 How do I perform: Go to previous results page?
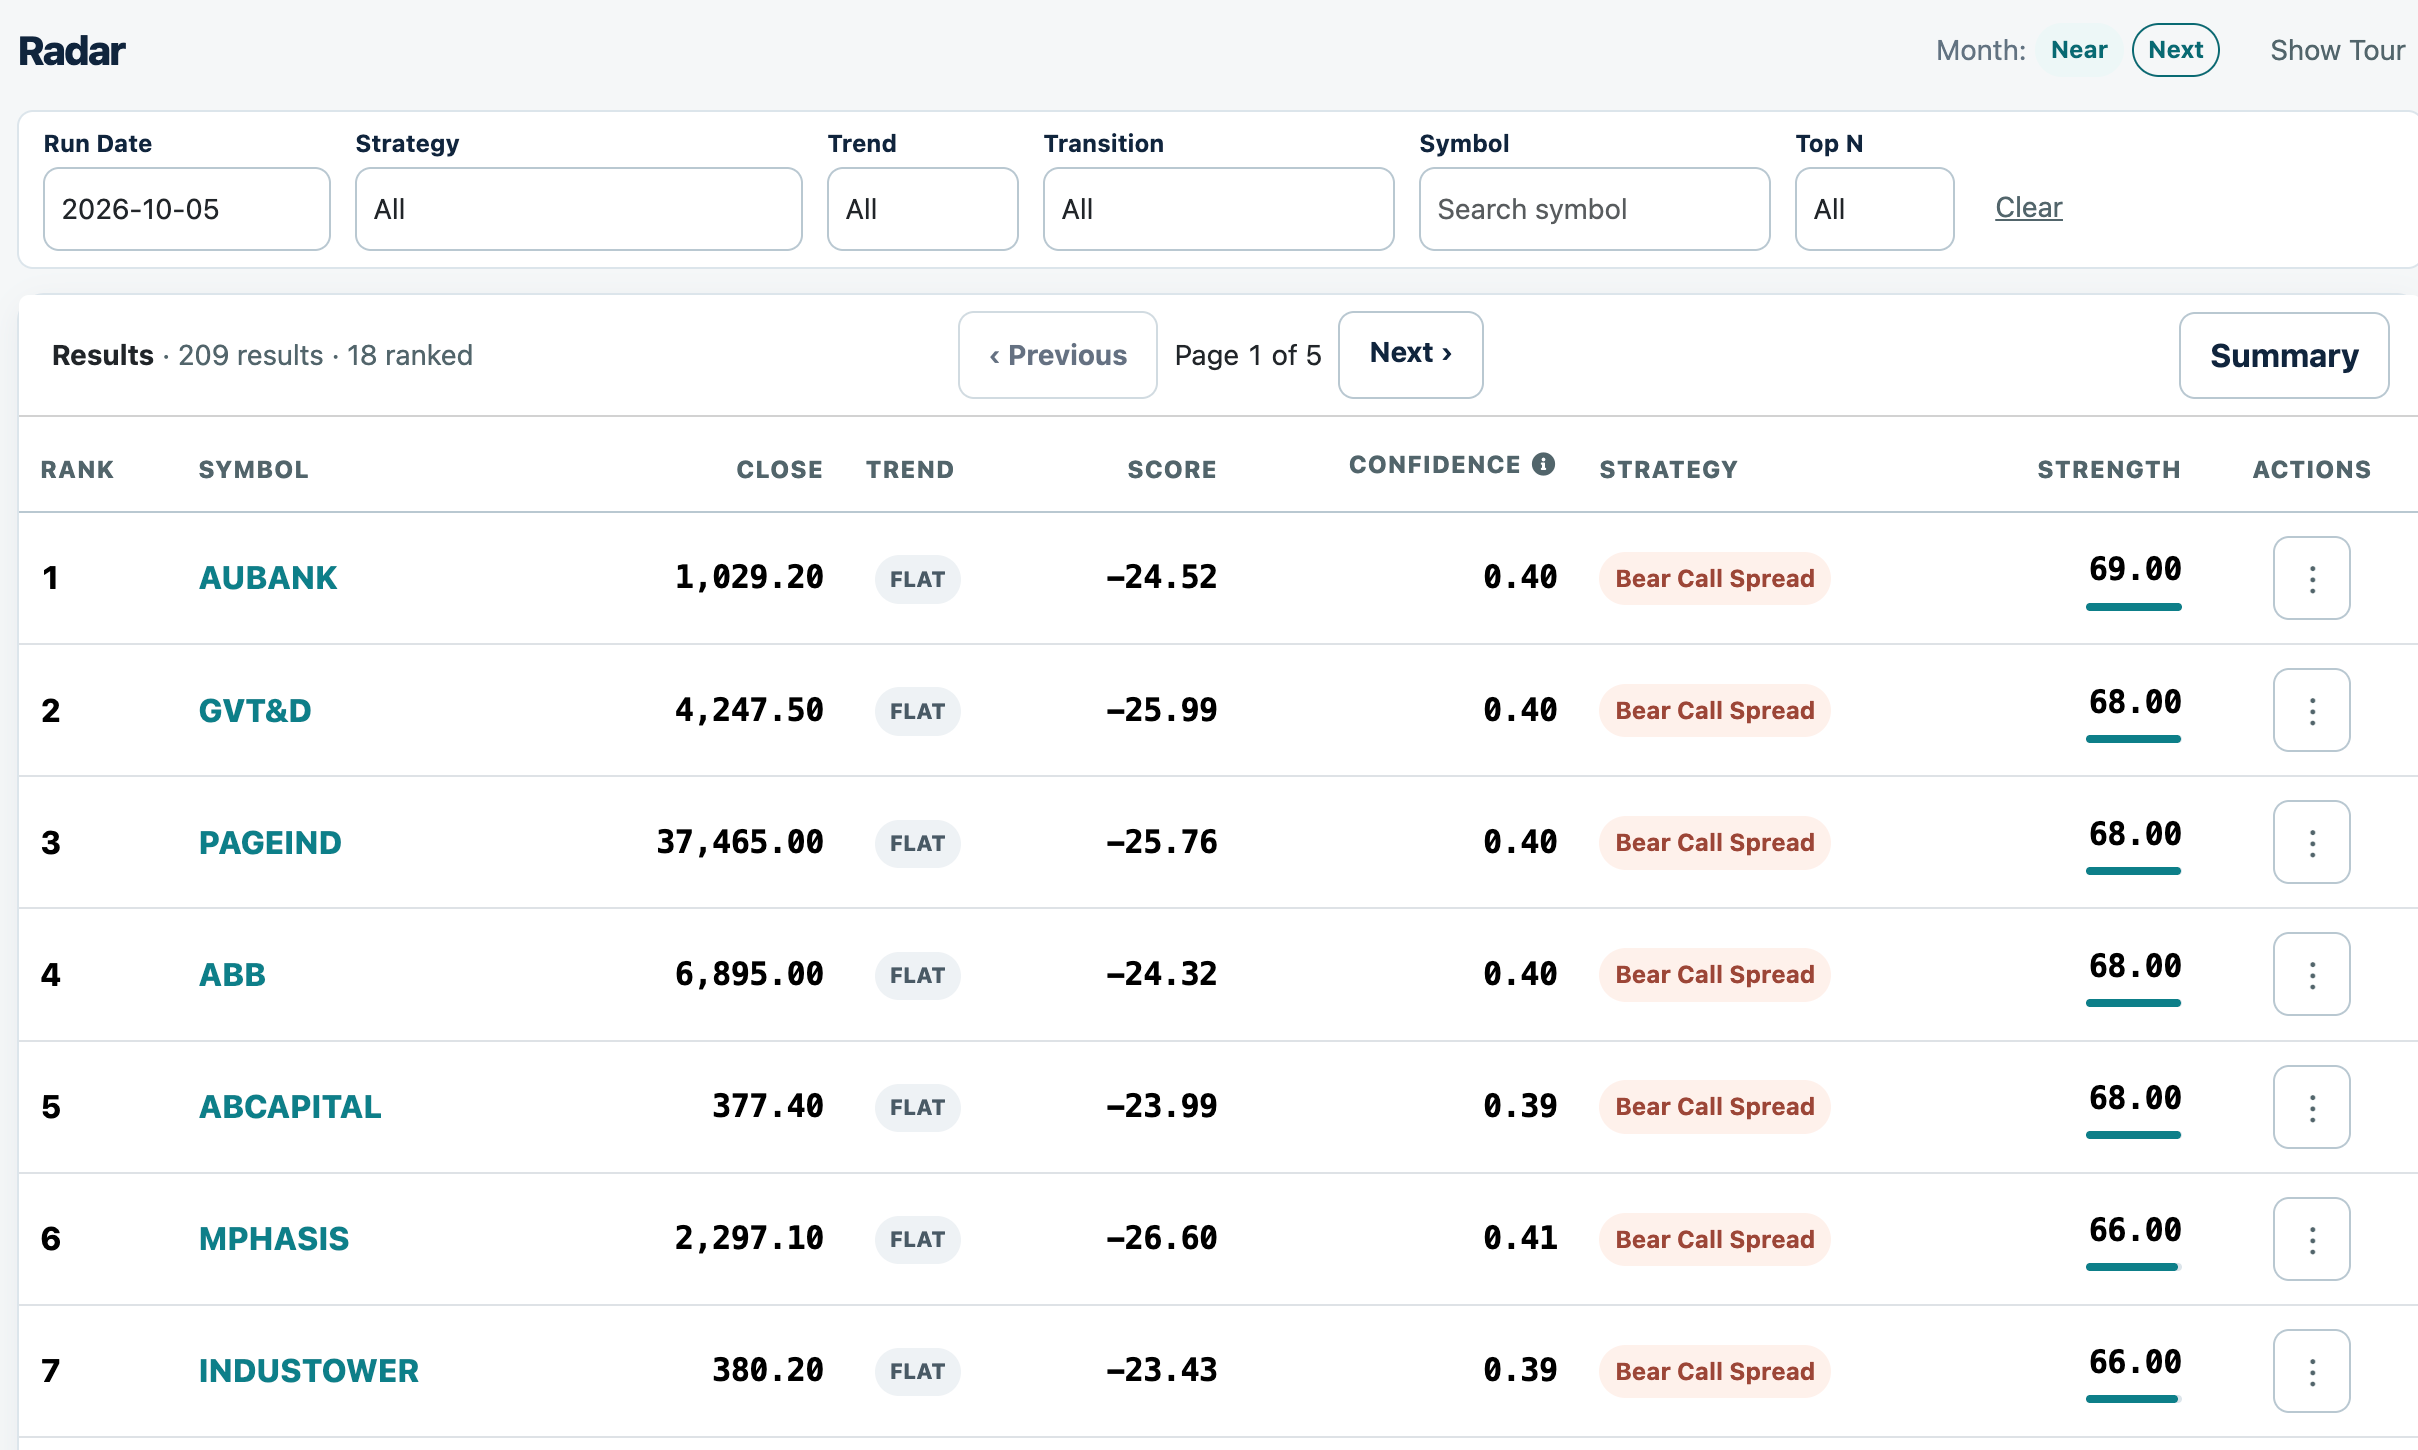[1057, 355]
